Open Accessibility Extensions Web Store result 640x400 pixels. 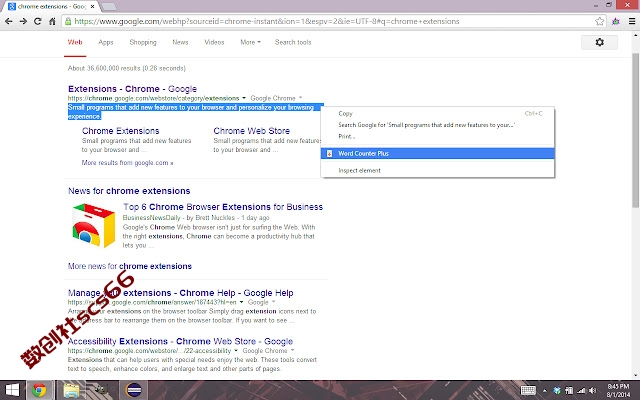coord(180,341)
